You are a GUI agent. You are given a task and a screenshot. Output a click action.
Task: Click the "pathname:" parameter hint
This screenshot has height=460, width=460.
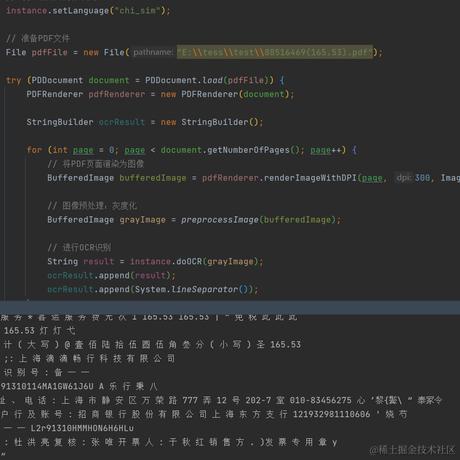pyautogui.click(x=153, y=52)
